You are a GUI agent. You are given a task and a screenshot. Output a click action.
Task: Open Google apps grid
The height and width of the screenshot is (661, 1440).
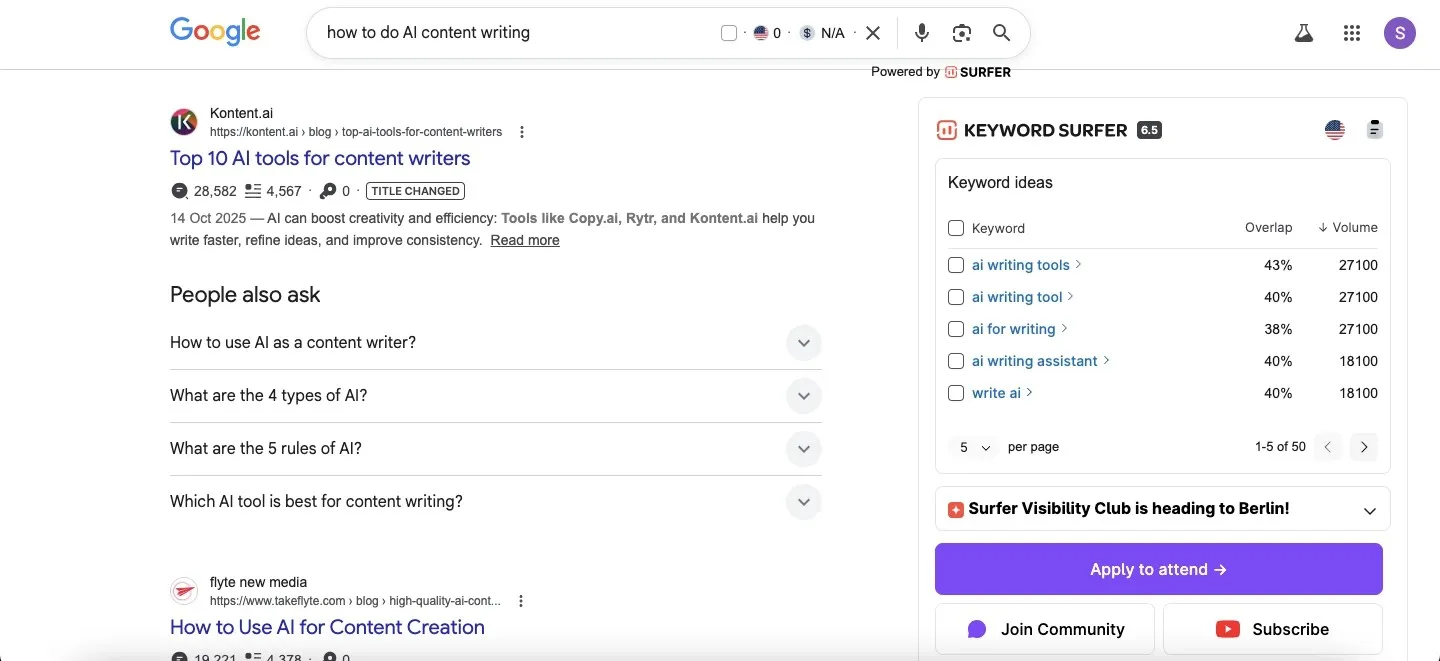[x=1352, y=33]
